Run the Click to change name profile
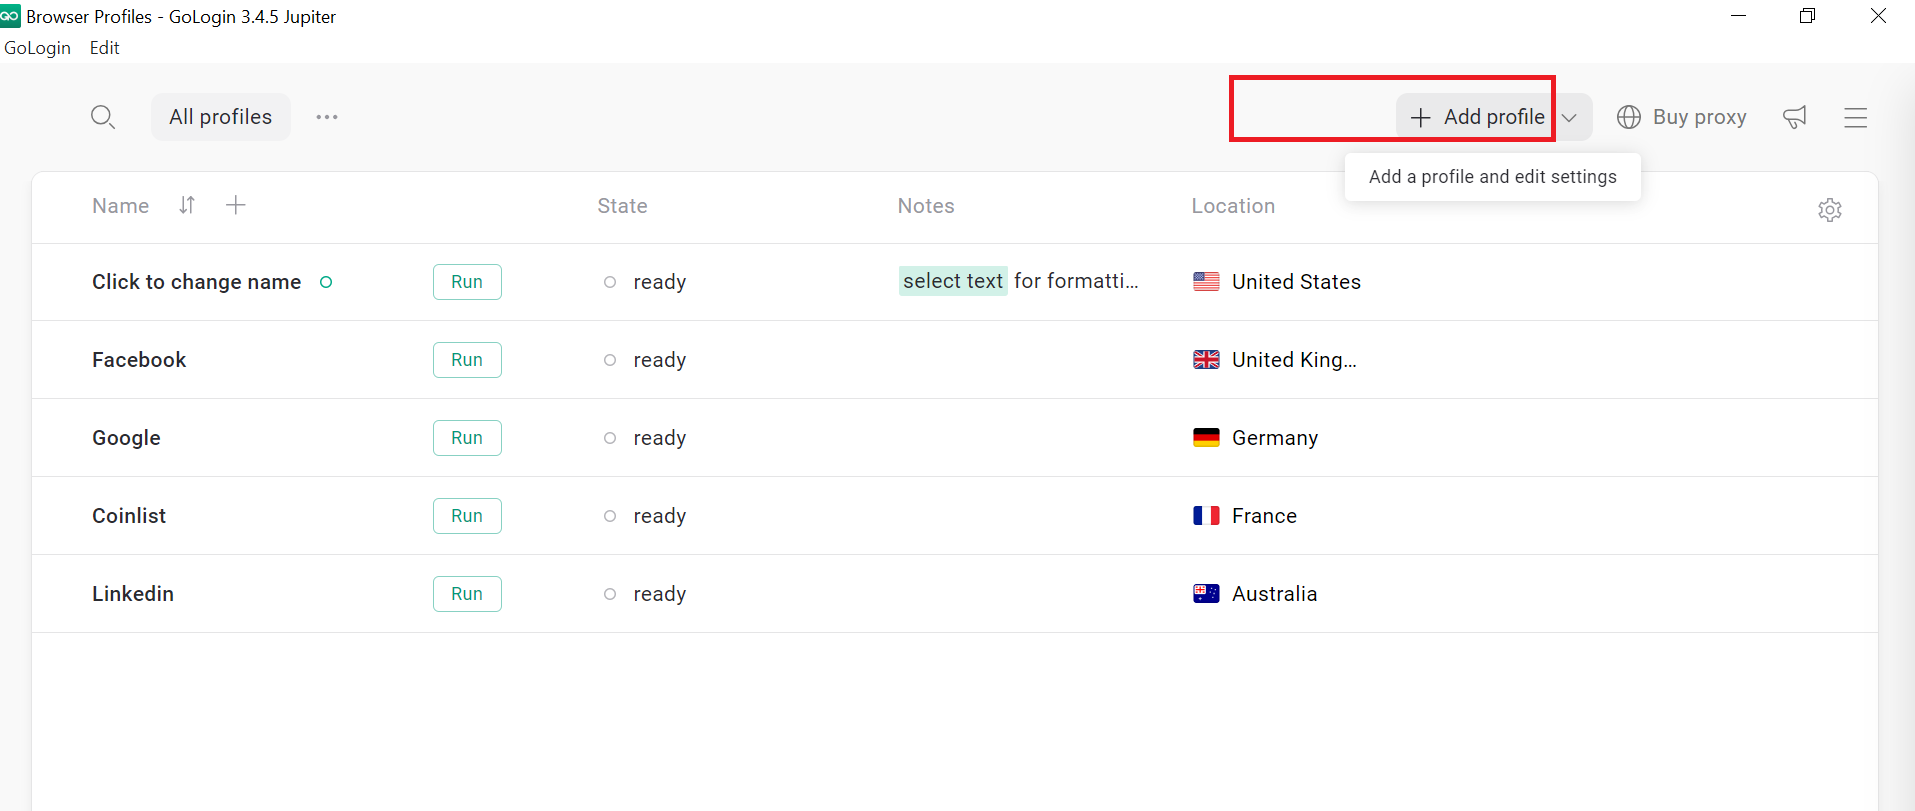The height and width of the screenshot is (811, 1915). tap(467, 282)
